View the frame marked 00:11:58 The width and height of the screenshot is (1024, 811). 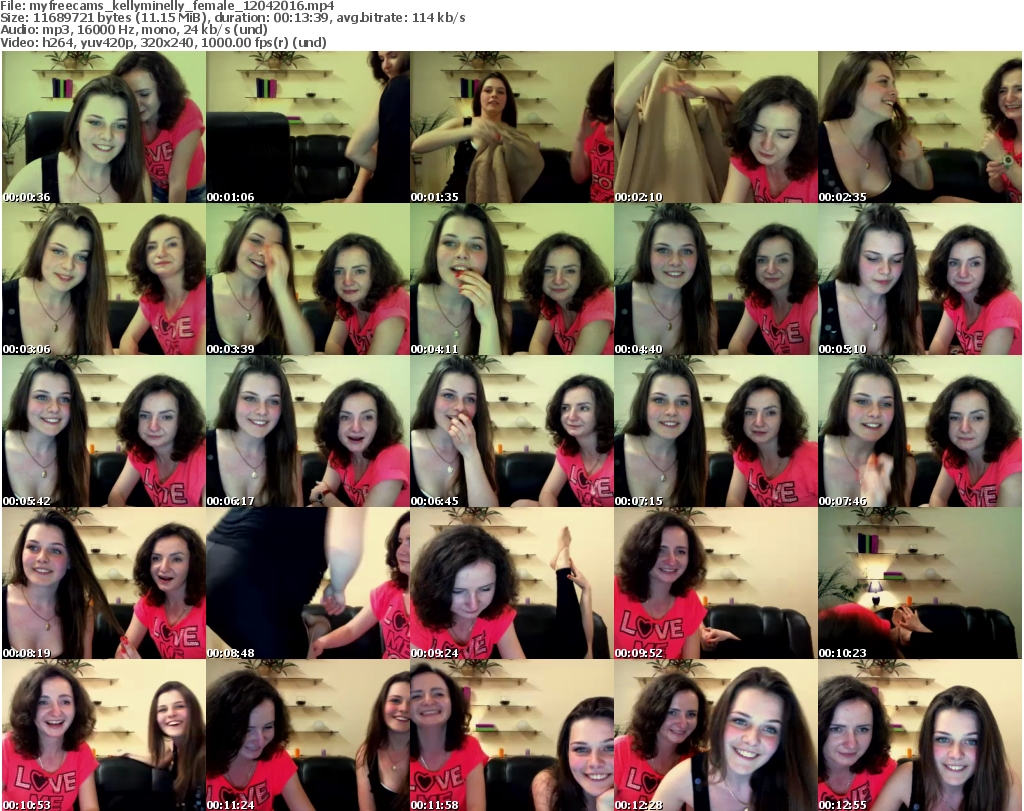pos(512,735)
